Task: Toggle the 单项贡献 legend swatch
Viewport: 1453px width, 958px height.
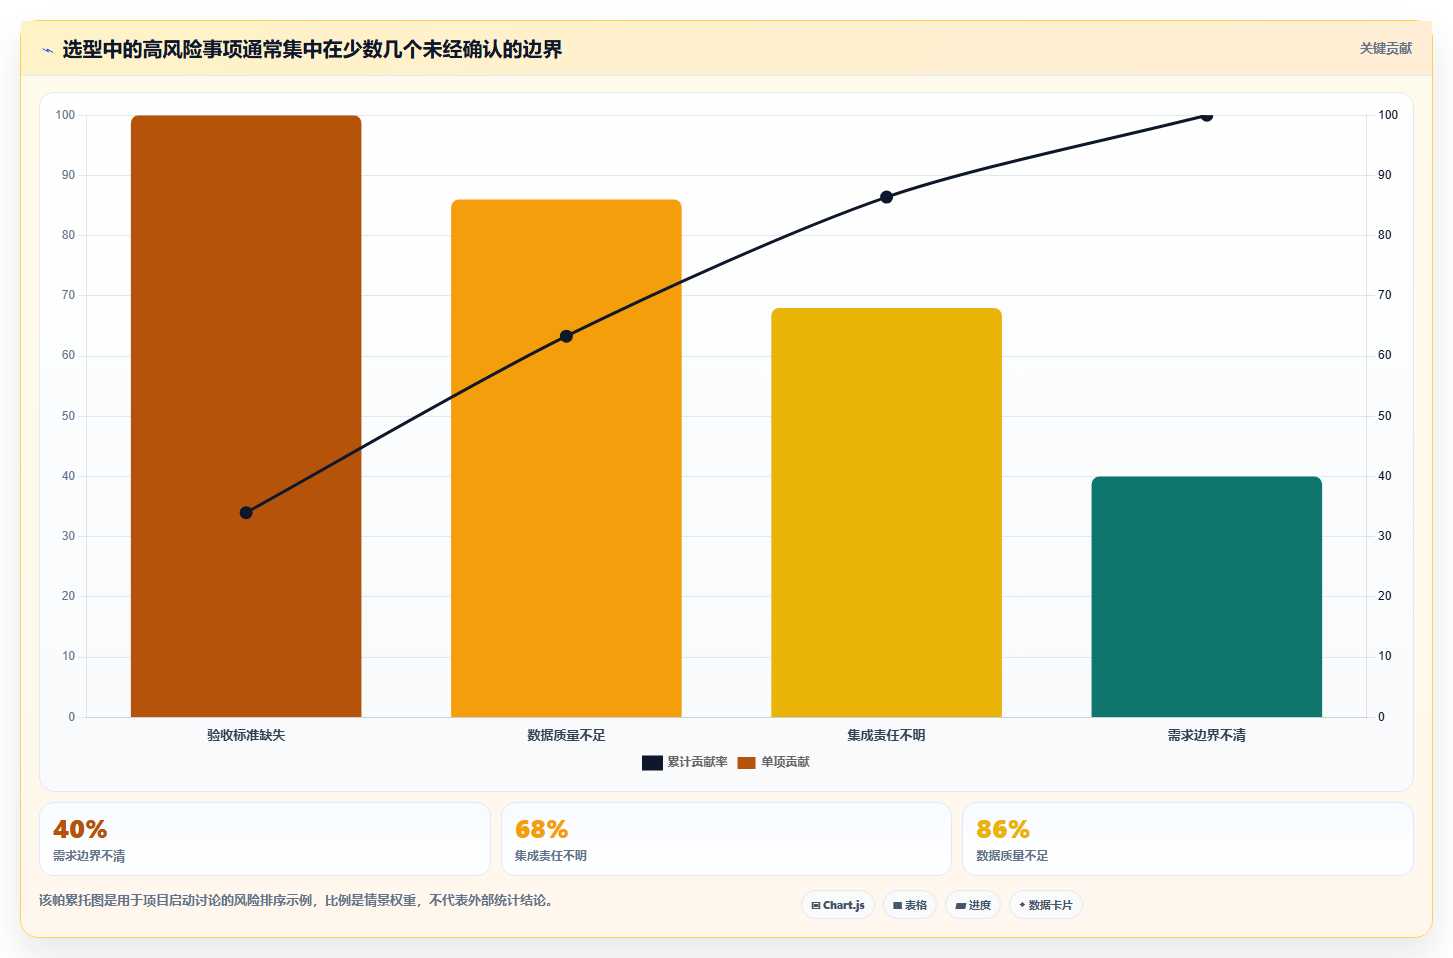Action: [x=746, y=763]
